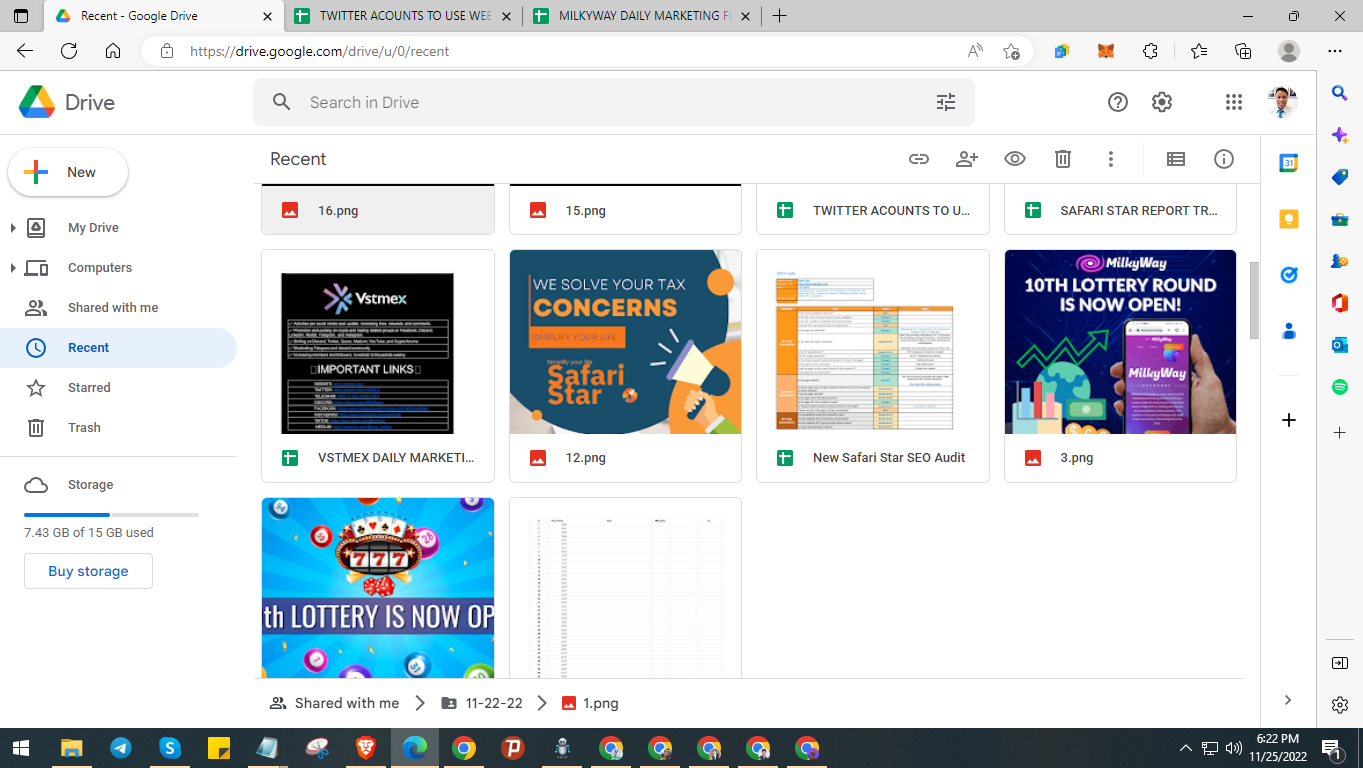Screen dimensions: 1363x768
Task: Open Windows Start menu
Action: click(20, 747)
